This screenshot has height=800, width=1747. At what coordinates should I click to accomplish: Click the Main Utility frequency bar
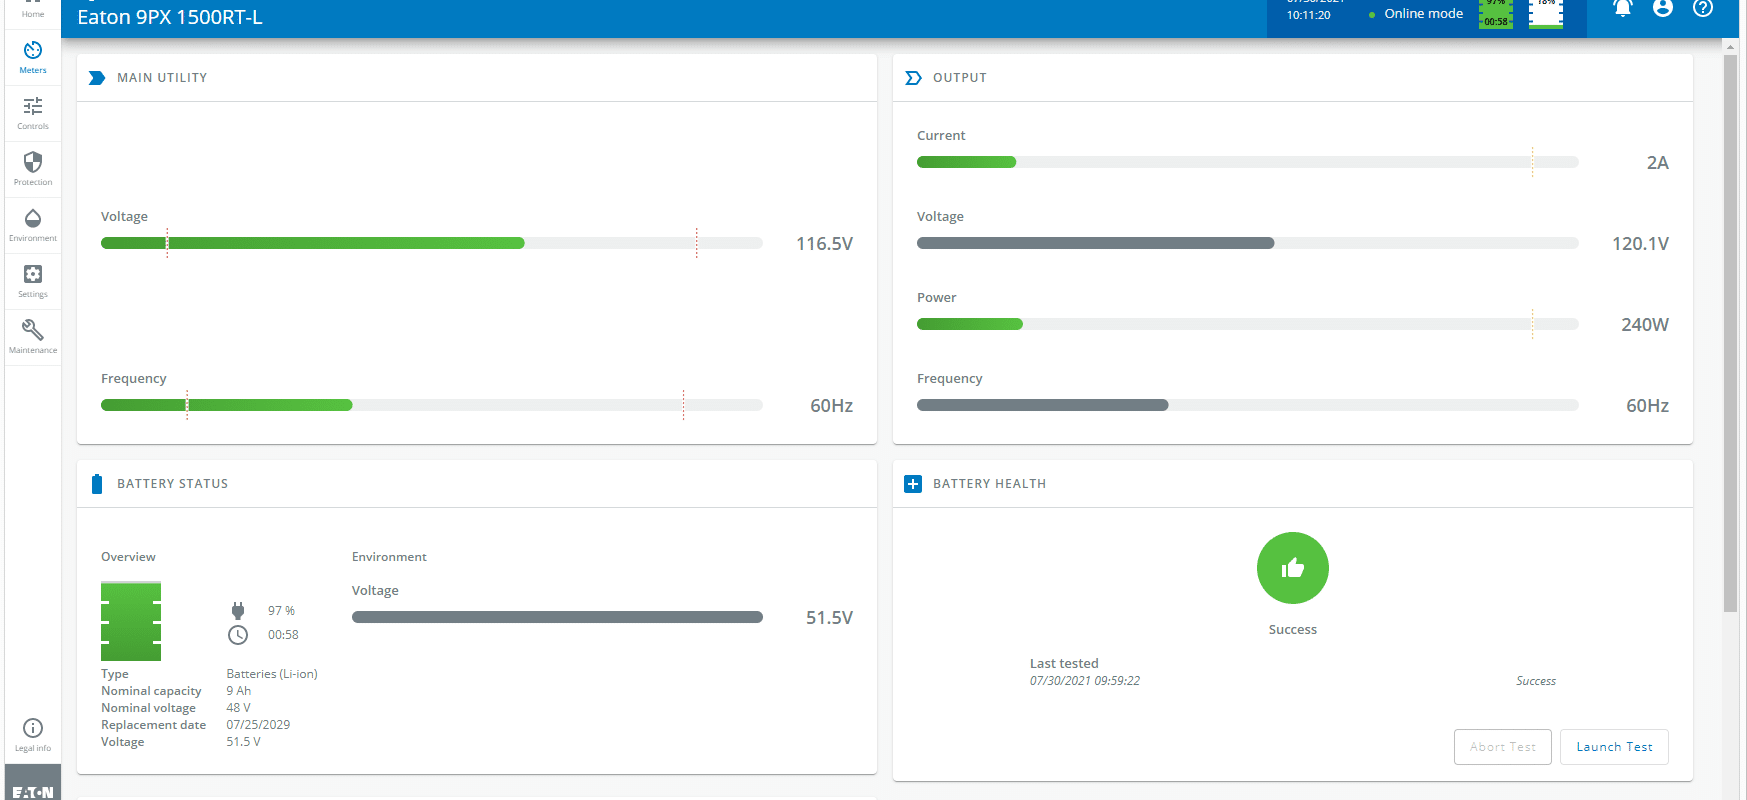tap(432, 405)
